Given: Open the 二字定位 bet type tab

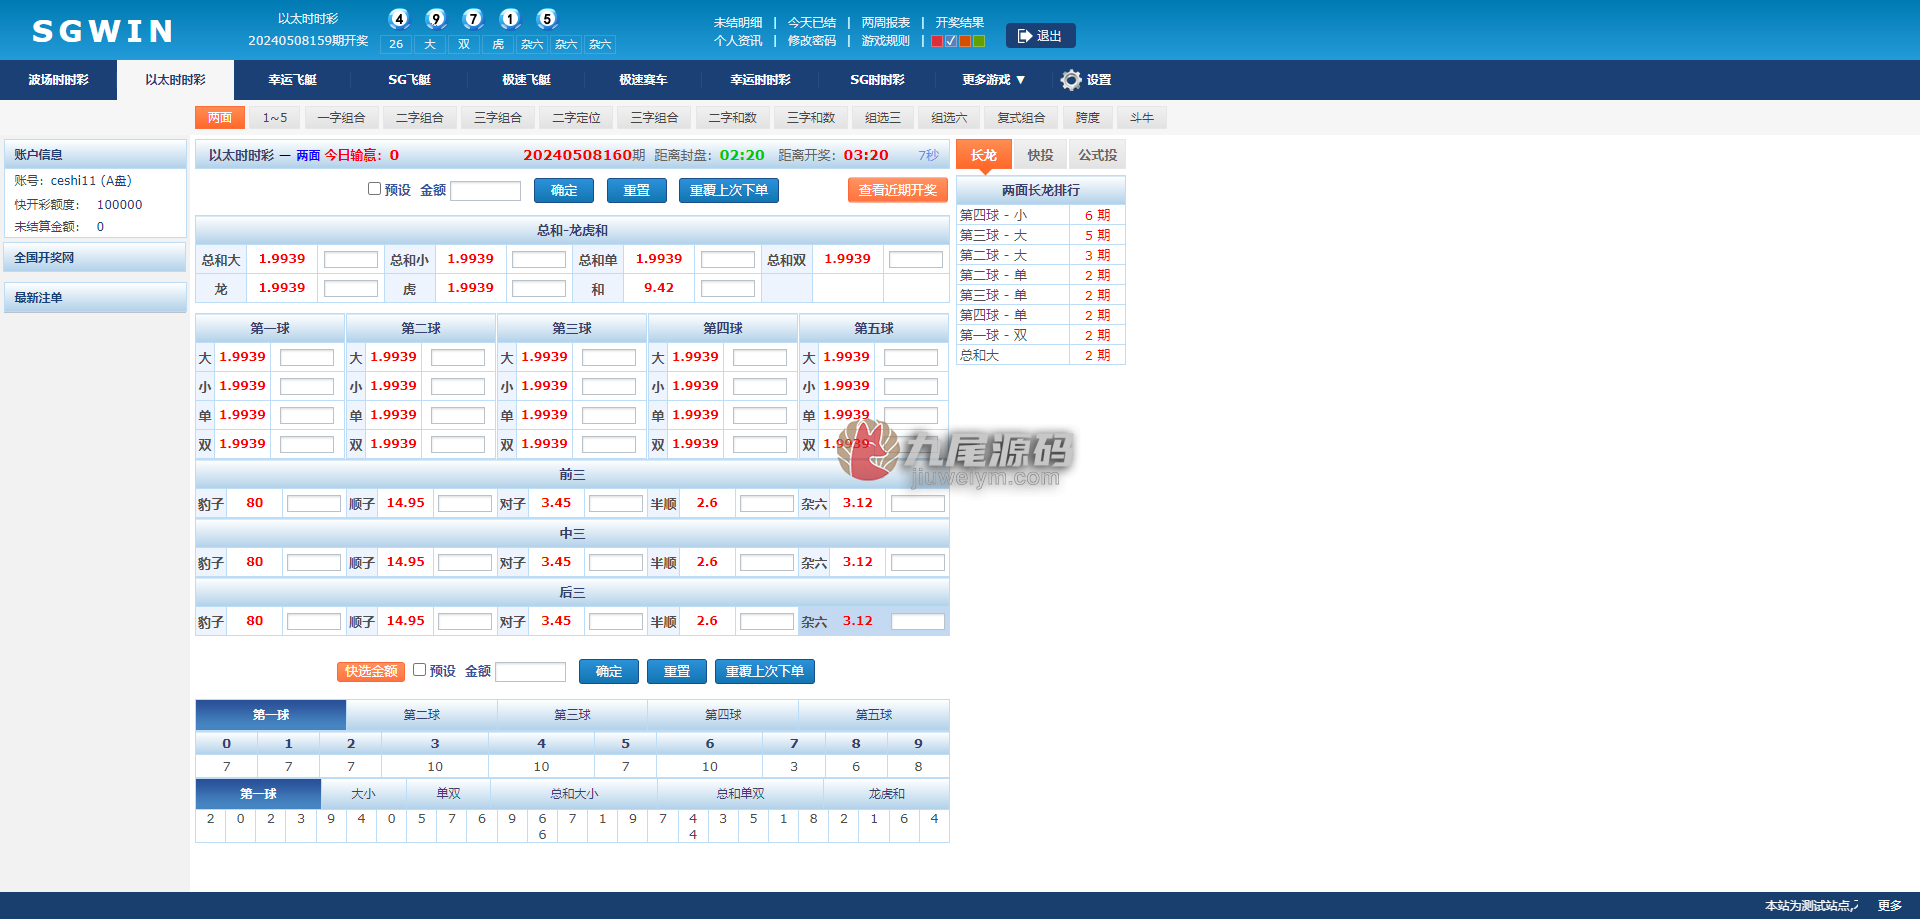Looking at the screenshot, I should (576, 118).
